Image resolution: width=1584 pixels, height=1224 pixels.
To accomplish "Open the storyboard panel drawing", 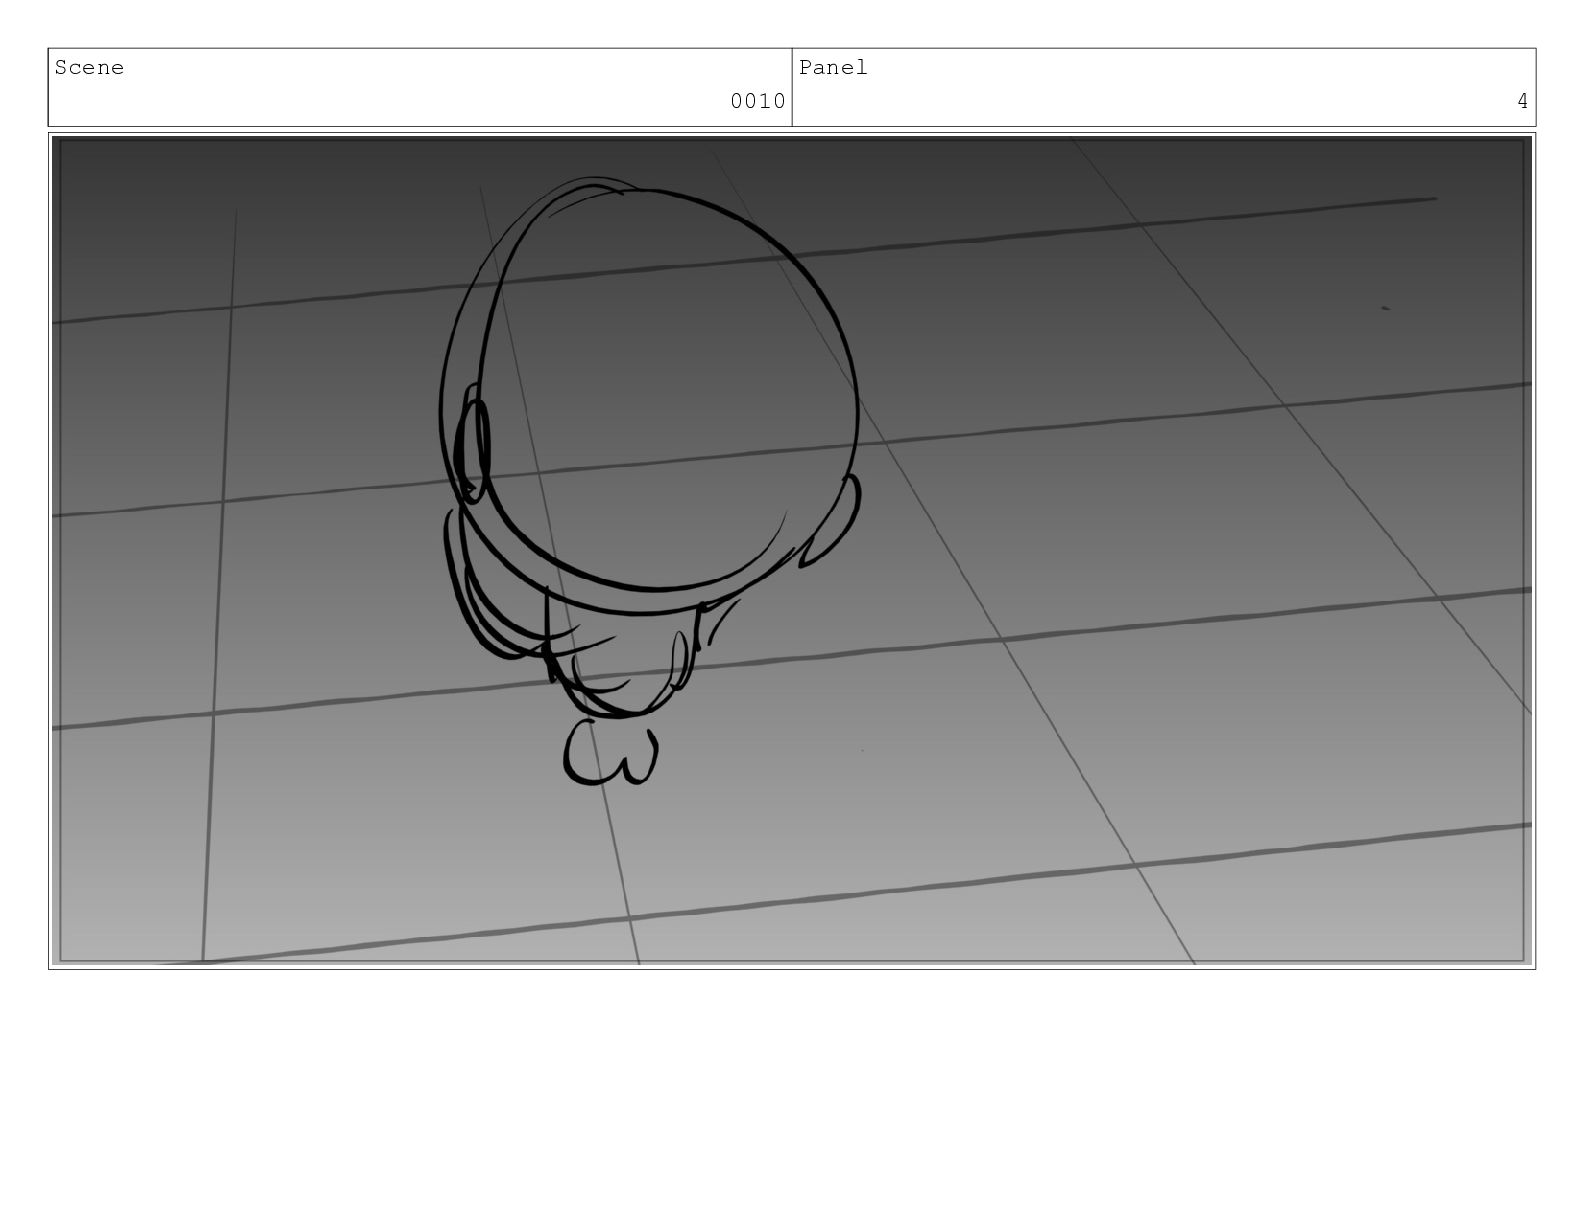I will [x=792, y=550].
